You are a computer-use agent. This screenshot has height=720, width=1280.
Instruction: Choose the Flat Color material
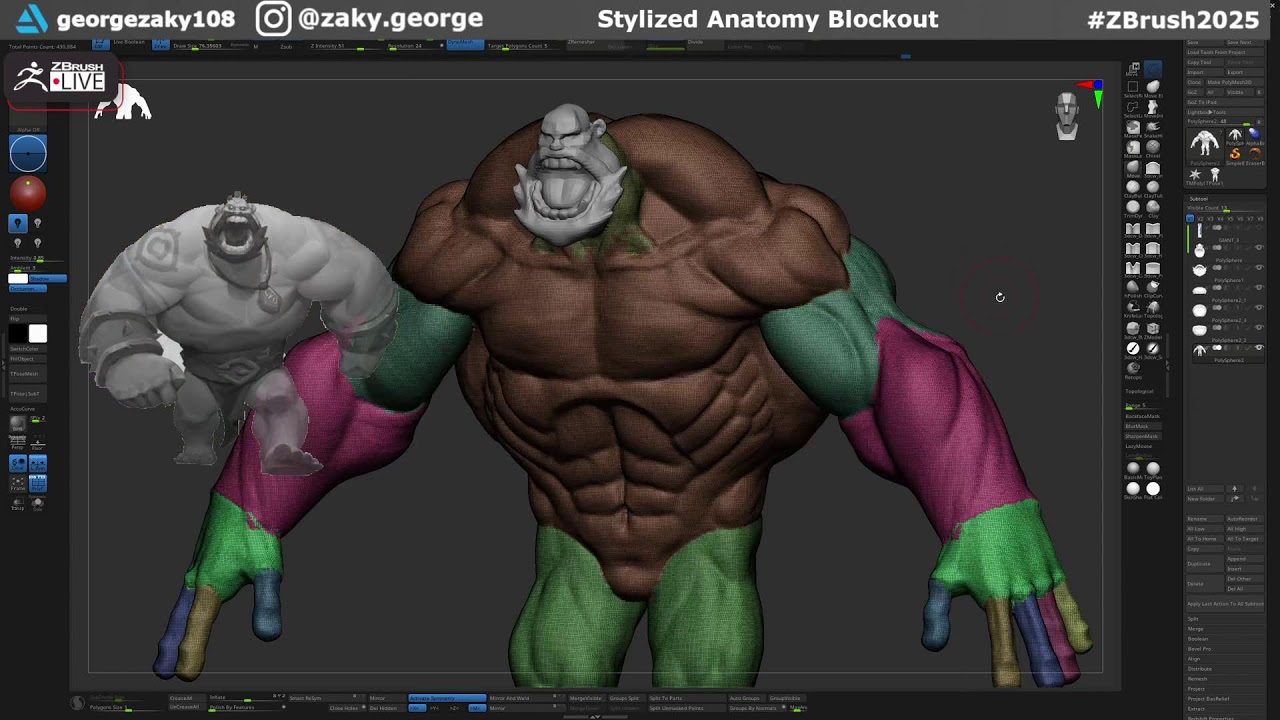(x=1153, y=488)
